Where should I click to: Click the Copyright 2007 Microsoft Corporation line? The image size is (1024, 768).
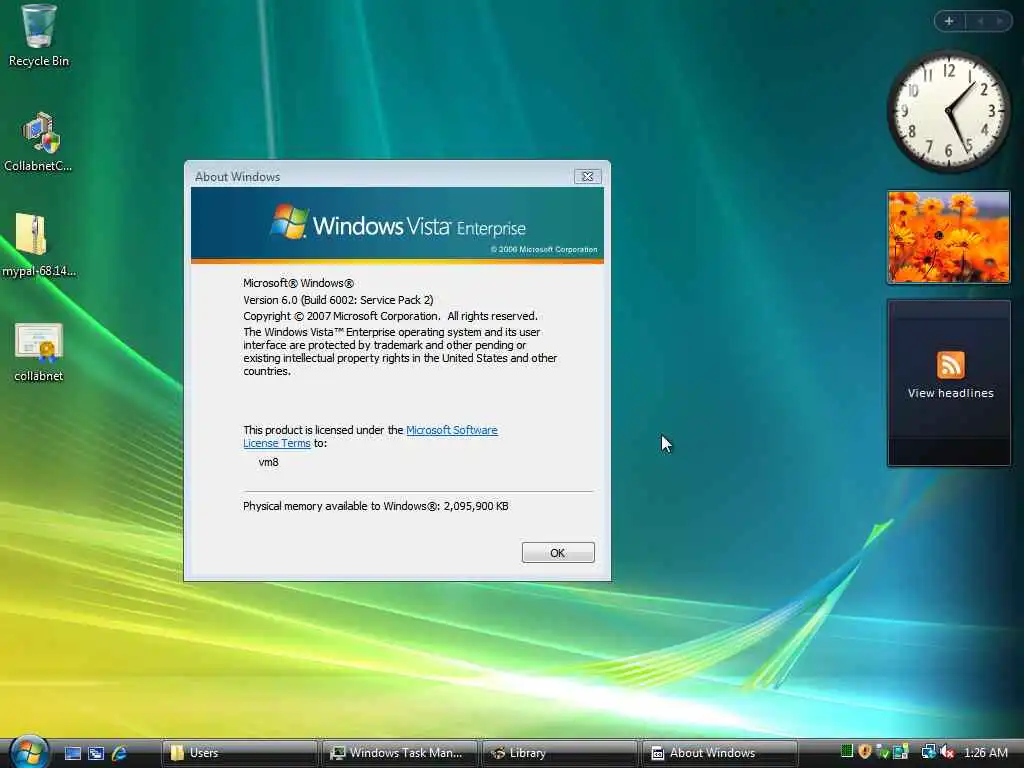[x=390, y=316]
